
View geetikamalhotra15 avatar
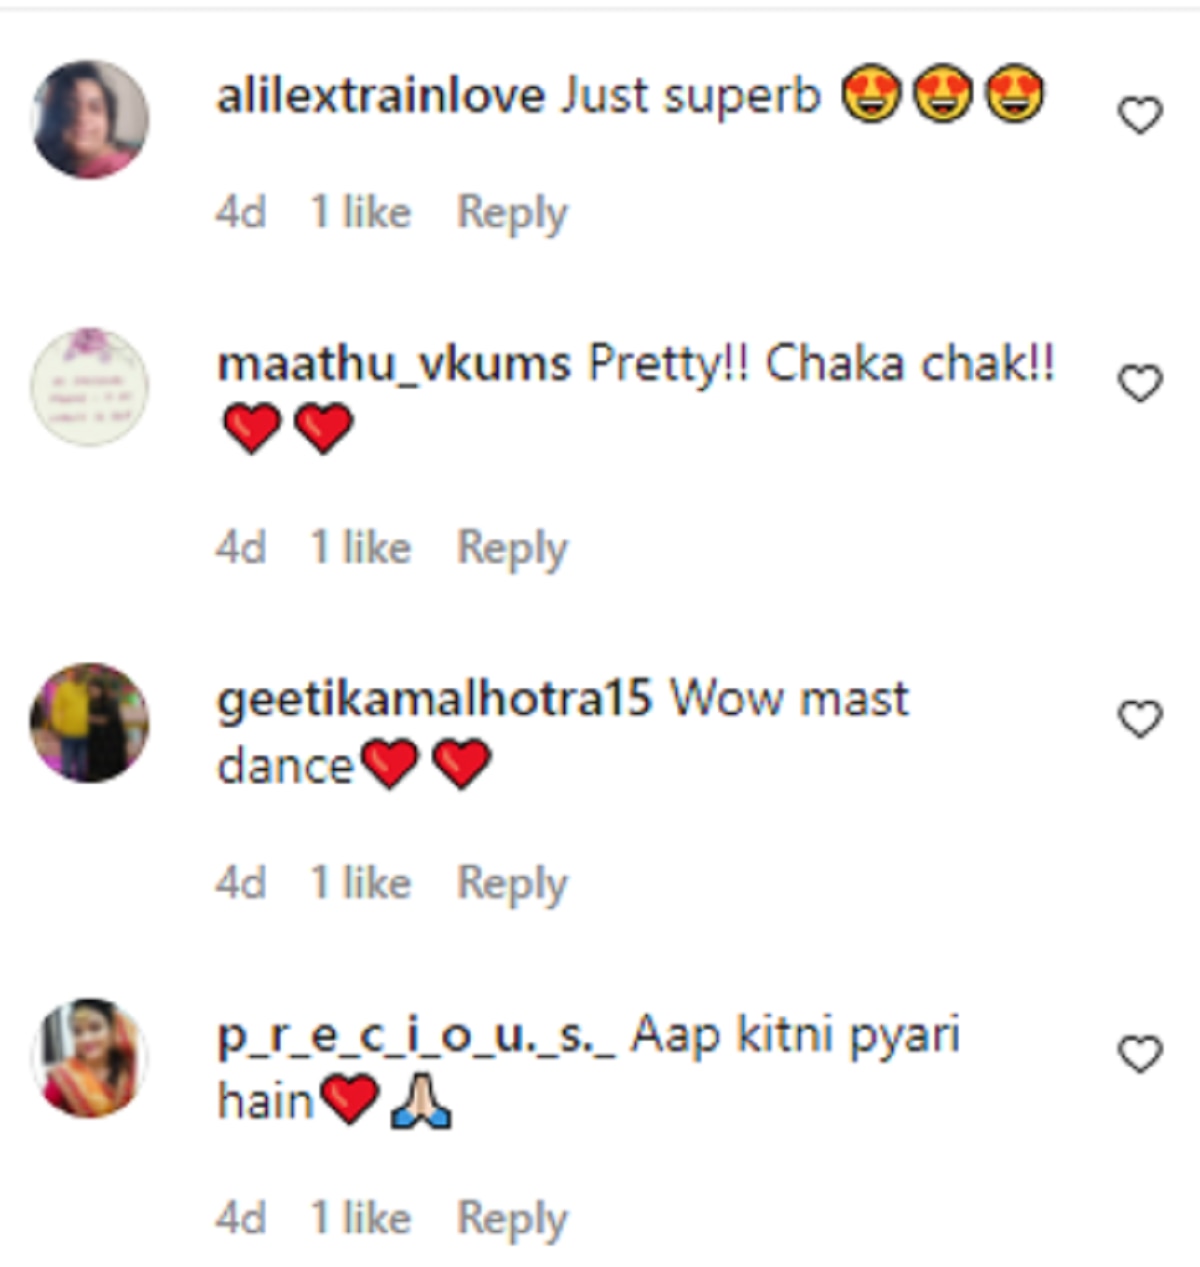coord(90,722)
